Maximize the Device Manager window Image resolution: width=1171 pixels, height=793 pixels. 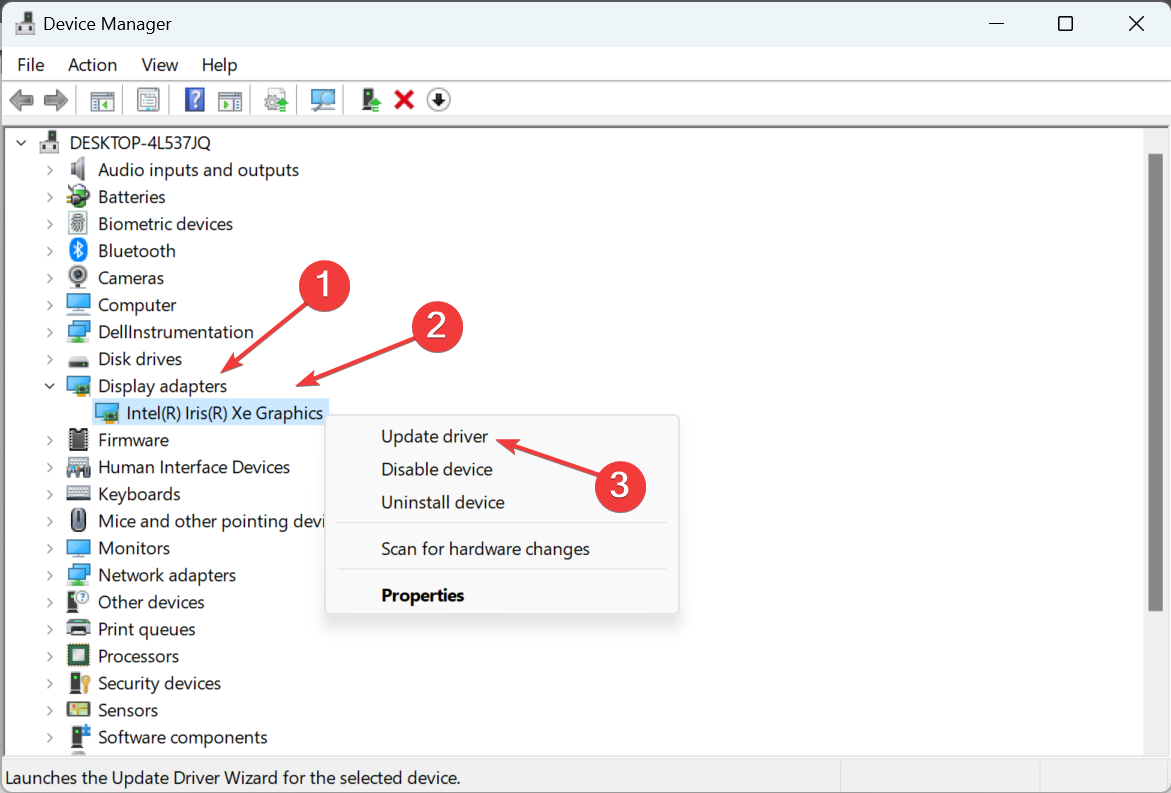(x=1066, y=23)
